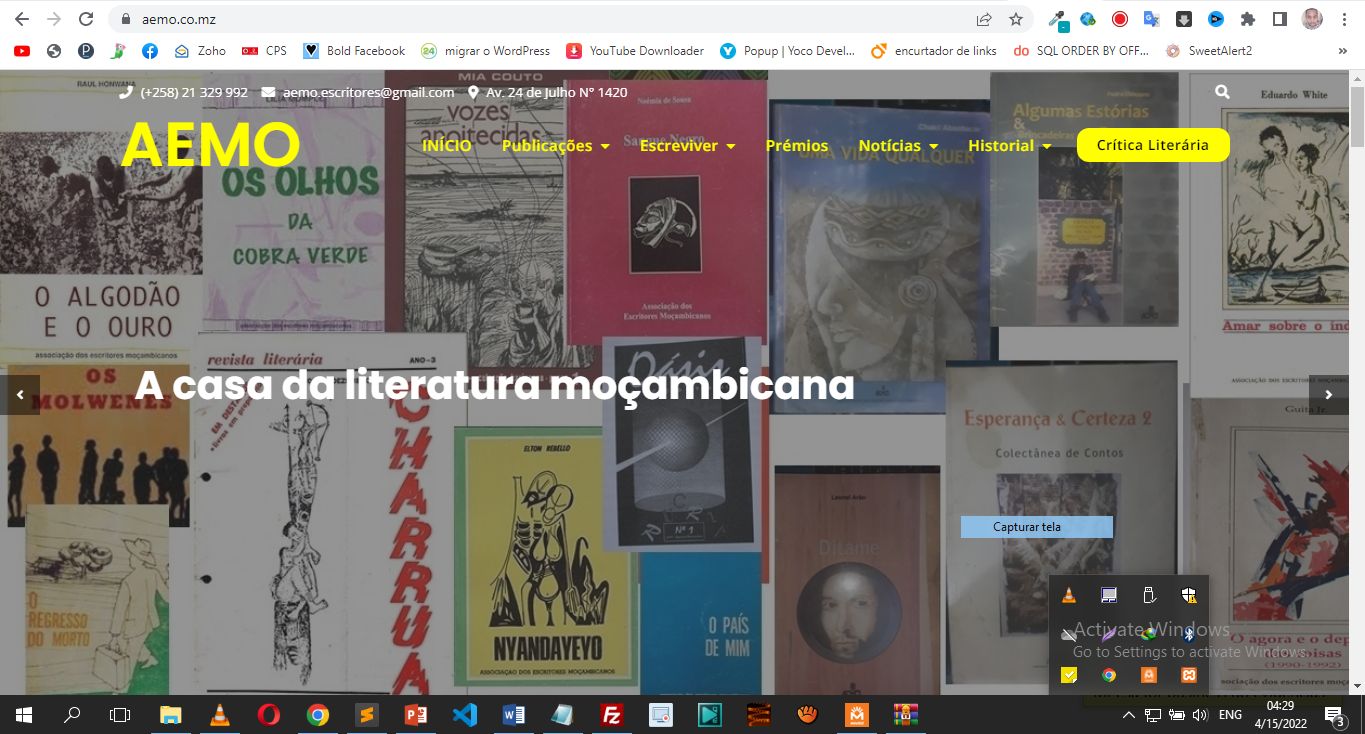
Task: Open the Google Translate extension
Action: tap(1152, 19)
